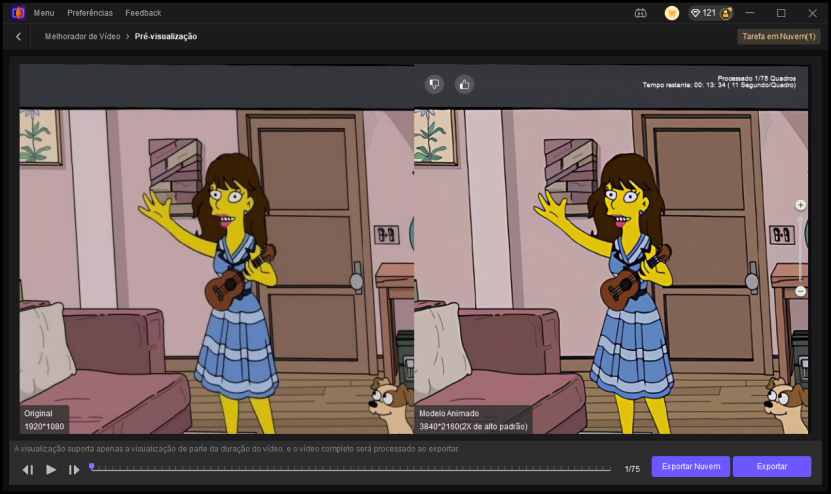
Task: Maximize the application window
Action: [781, 13]
